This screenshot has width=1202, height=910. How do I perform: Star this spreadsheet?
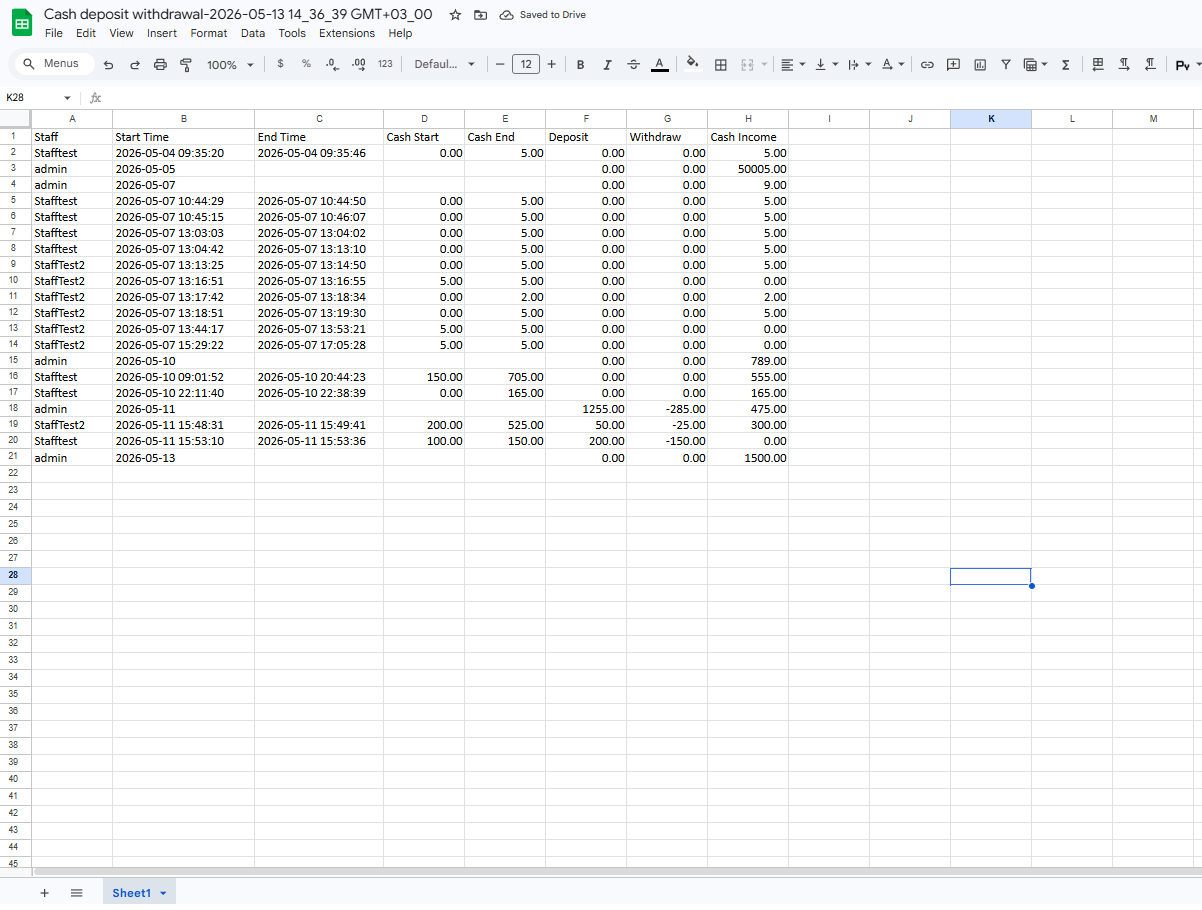455,15
